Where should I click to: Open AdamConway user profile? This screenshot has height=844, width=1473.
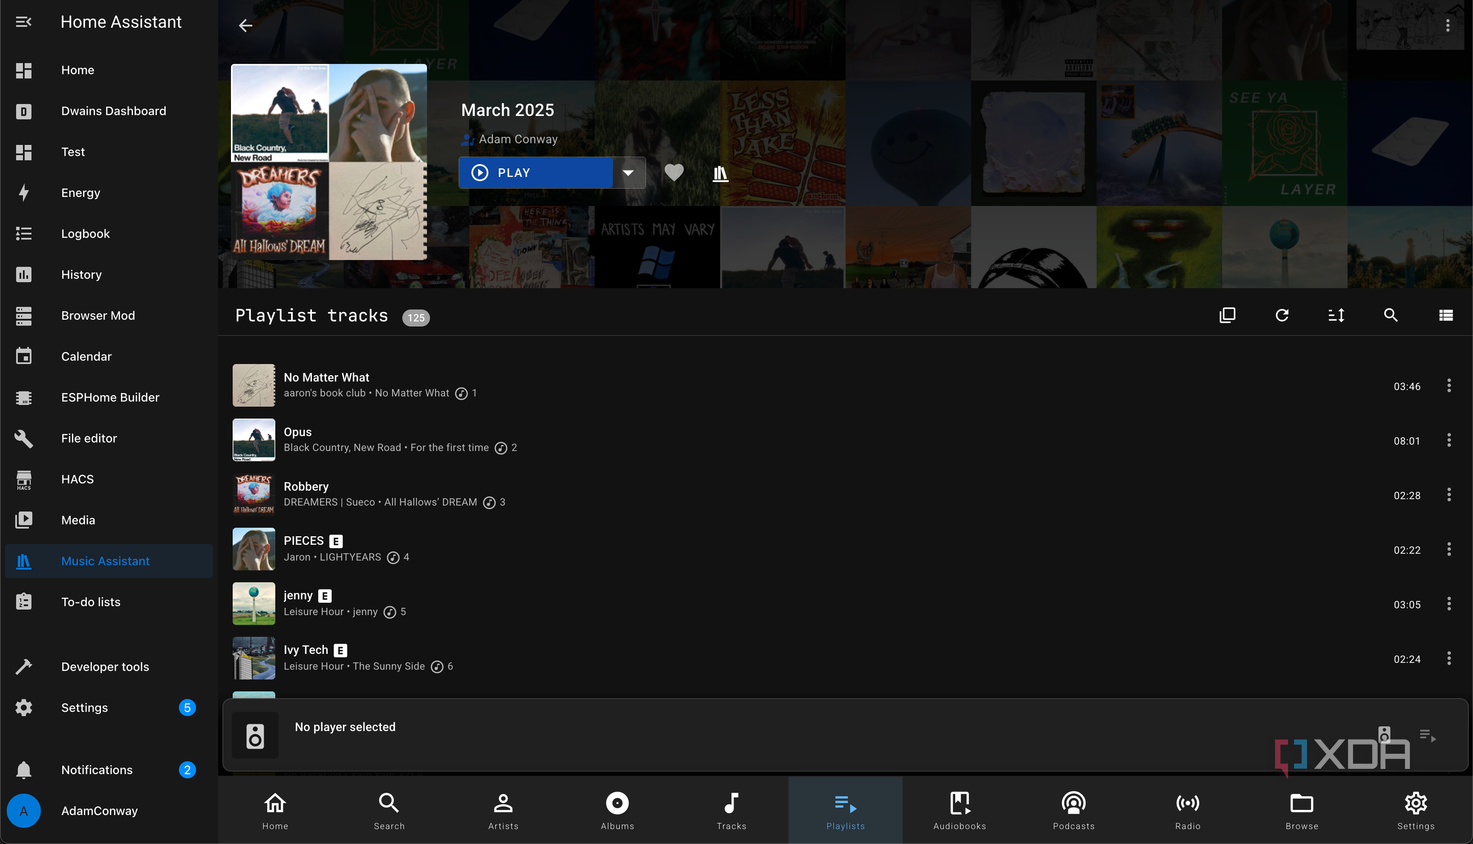(109, 811)
